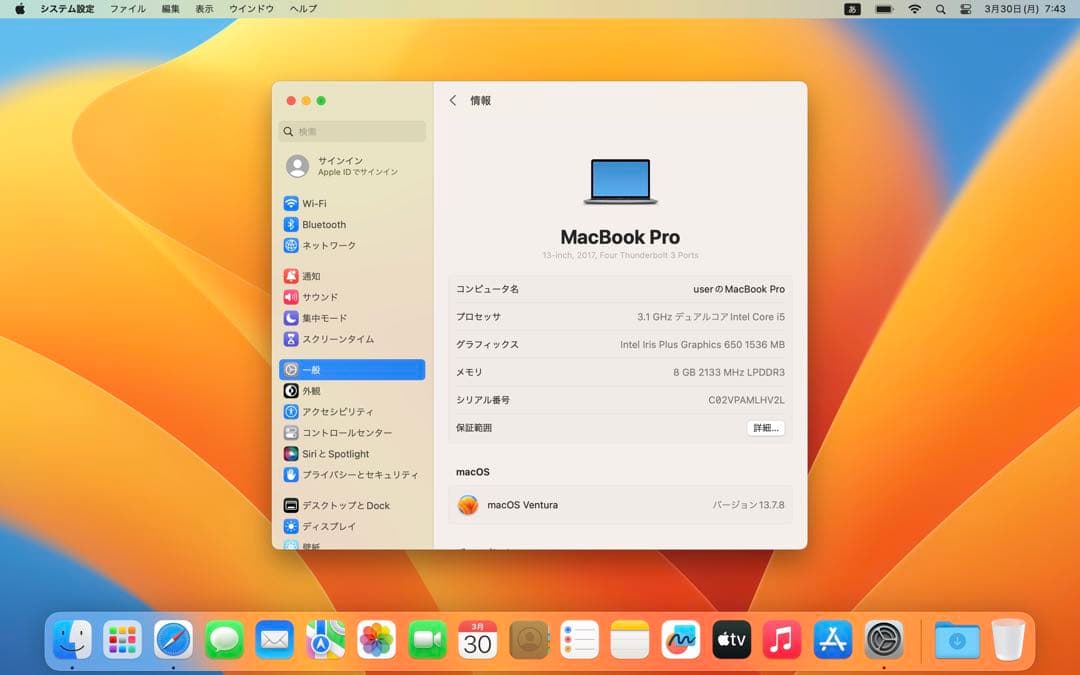
Task: Open the ウインドウ menu
Action: (x=251, y=9)
